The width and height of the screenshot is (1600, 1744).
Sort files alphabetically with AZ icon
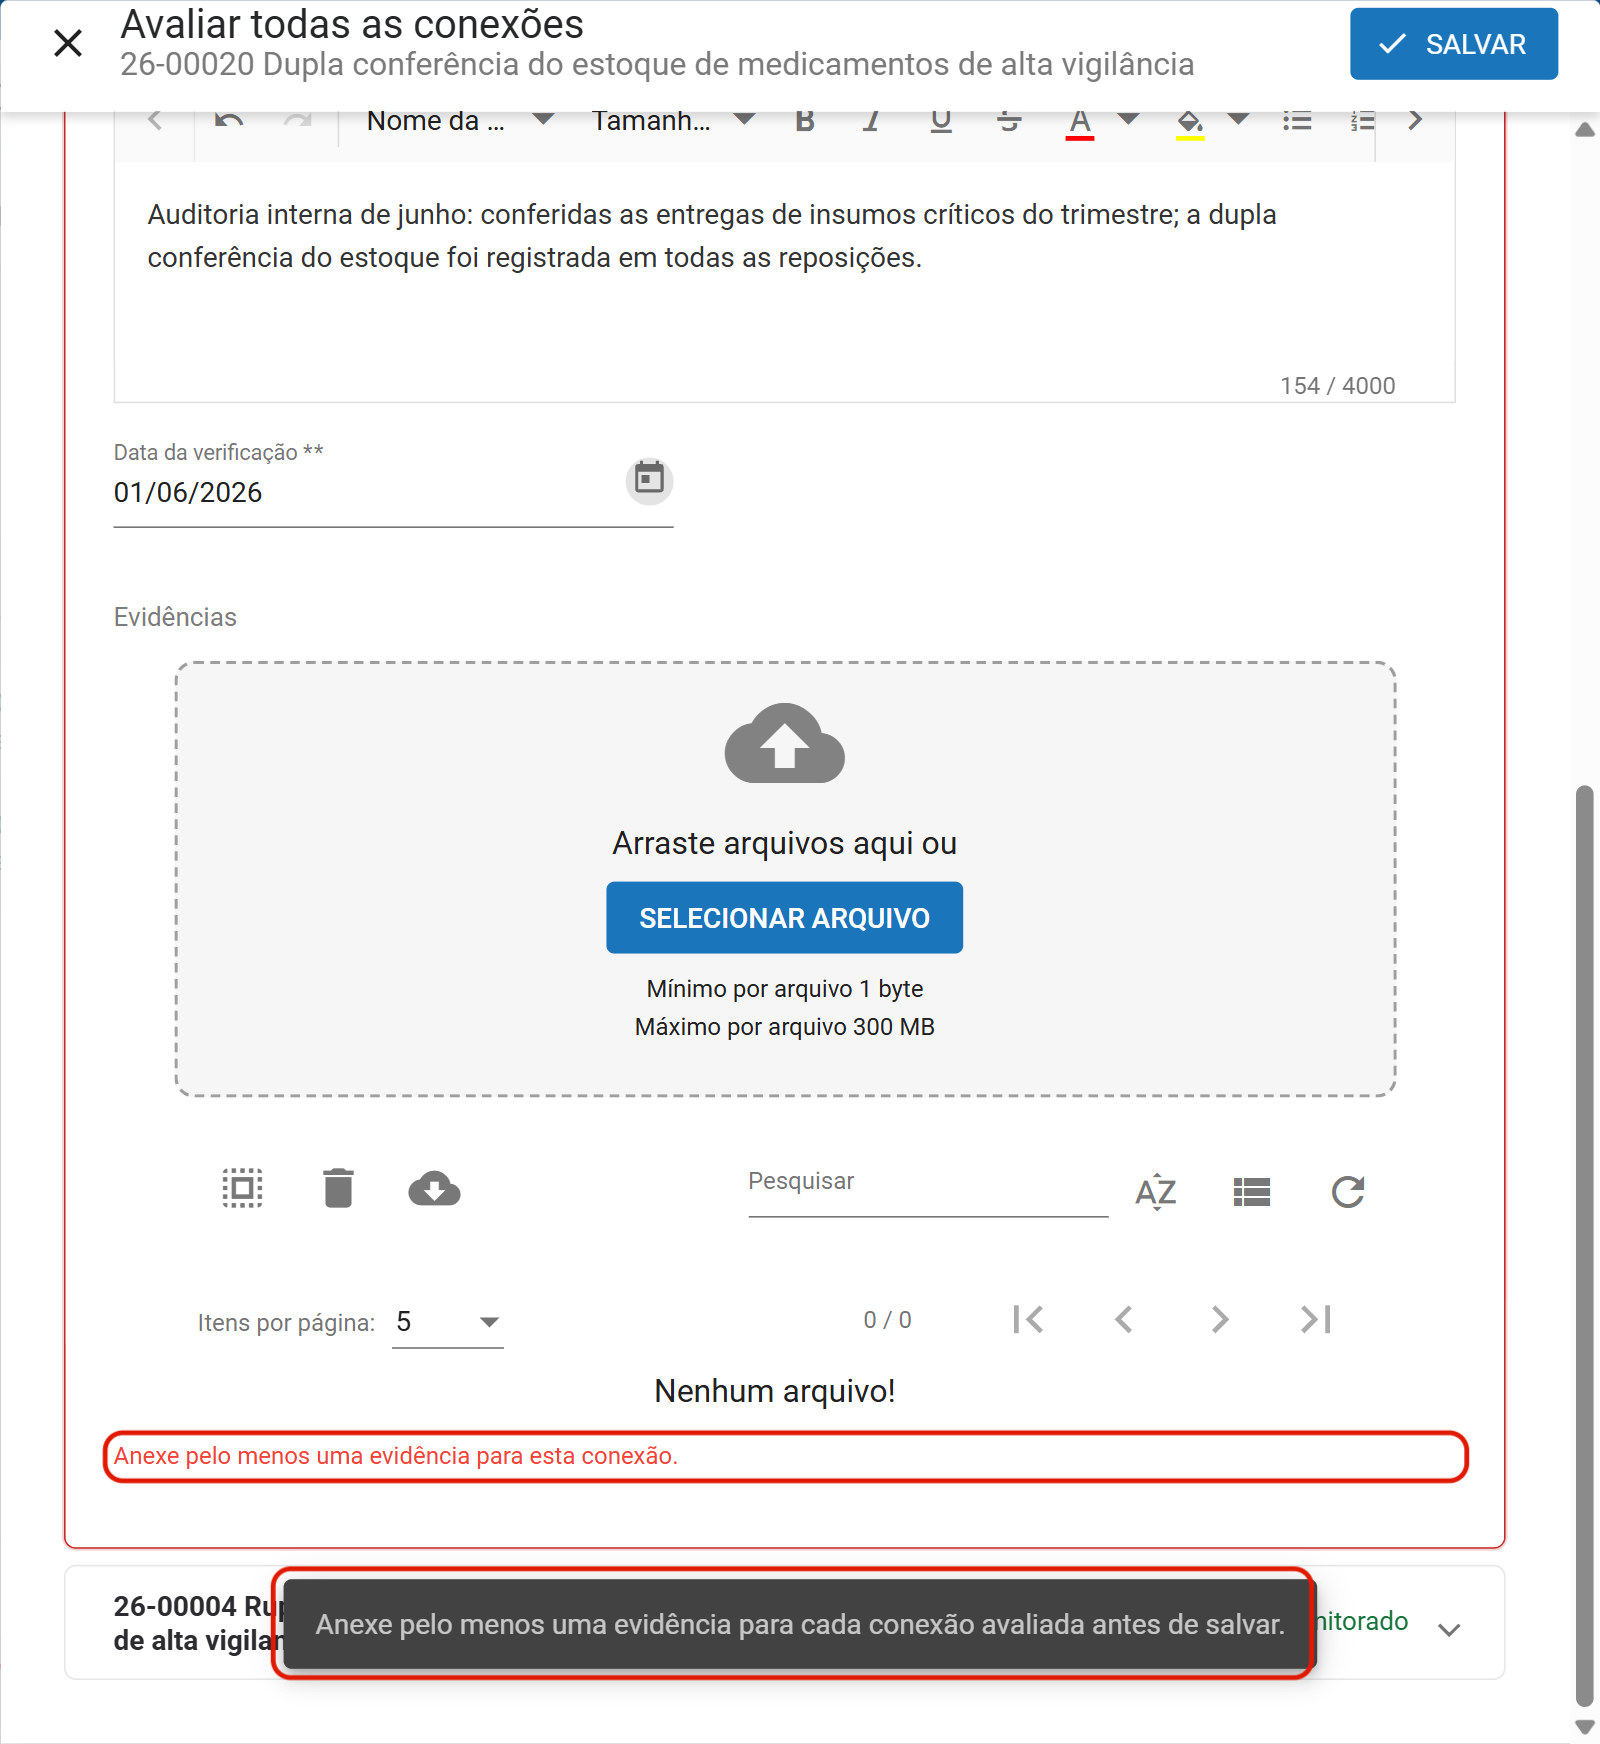pos(1156,1191)
